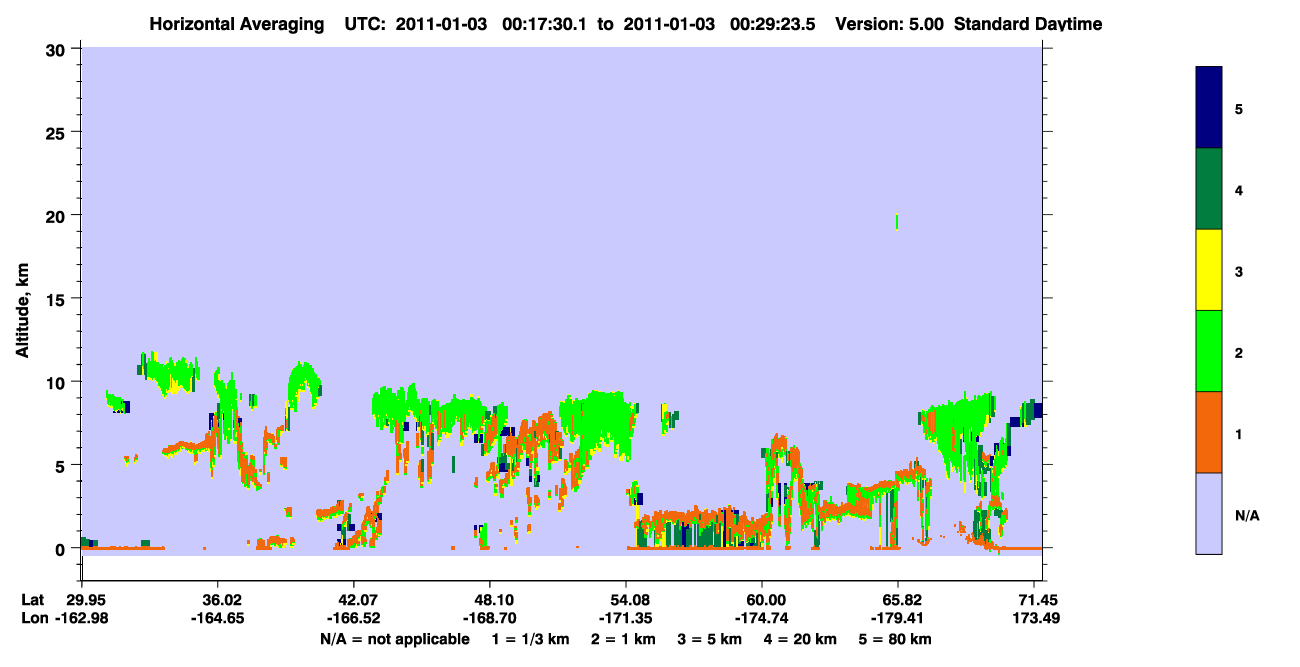
Task: Click the lavender N/A color band
Action: coord(1208,513)
